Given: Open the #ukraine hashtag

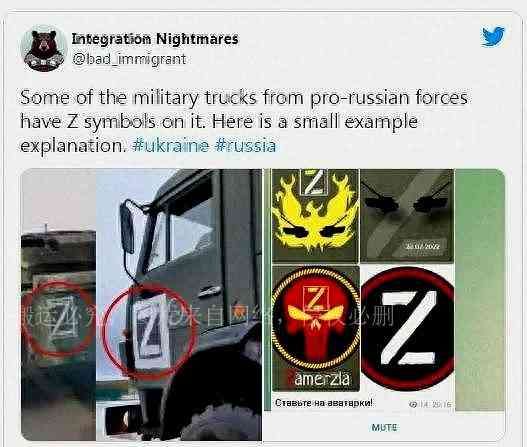Looking at the screenshot, I should [x=171, y=146].
